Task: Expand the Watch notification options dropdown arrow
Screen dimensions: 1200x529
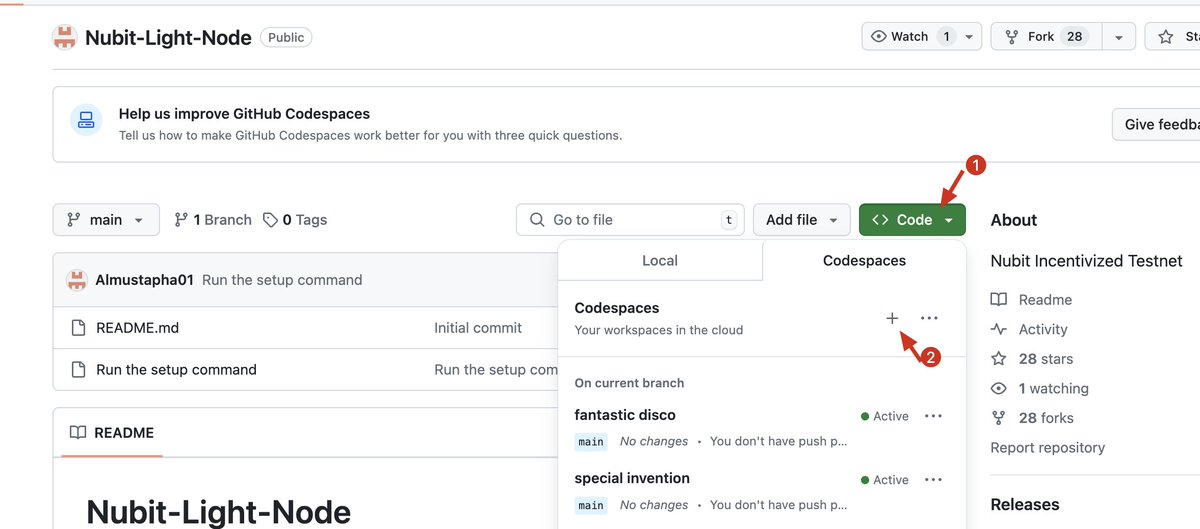Action: (x=969, y=37)
